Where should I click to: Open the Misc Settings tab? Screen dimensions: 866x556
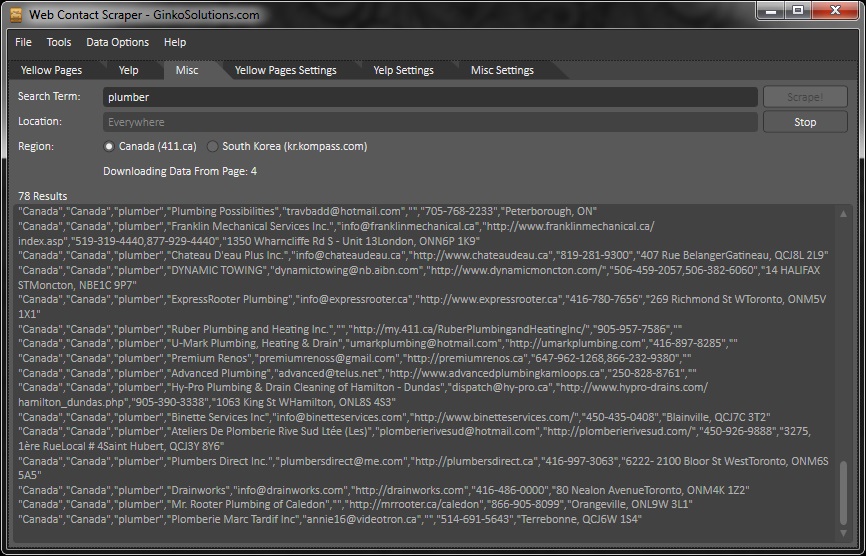[x=502, y=70]
